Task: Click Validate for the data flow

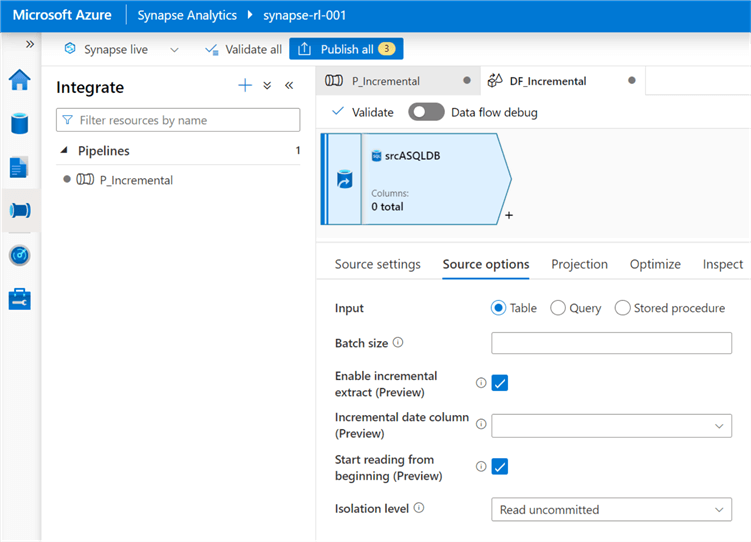Action: click(363, 113)
